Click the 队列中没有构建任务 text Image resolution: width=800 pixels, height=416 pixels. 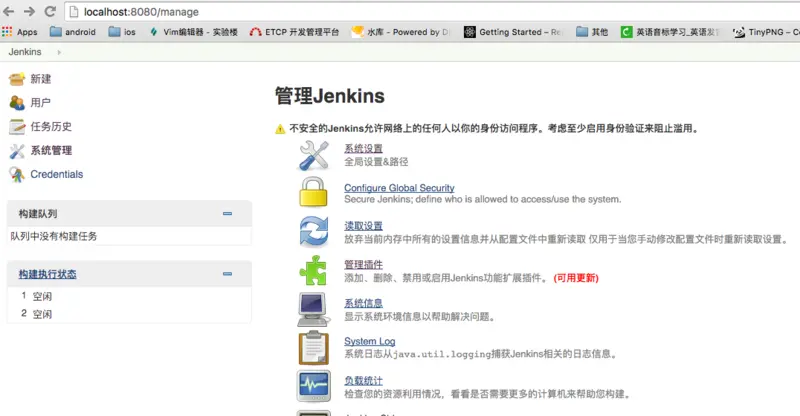(x=54, y=236)
